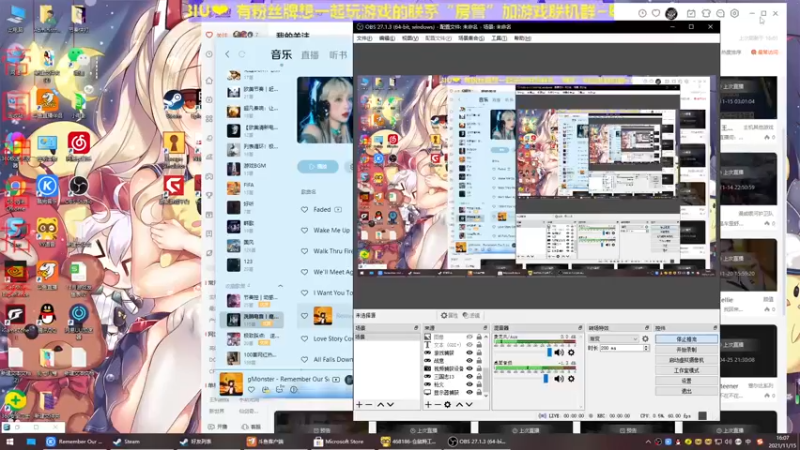Image resolution: width=800 pixels, height=450 pixels.
Task: Open the home icon in the music player sidebar
Action: (209, 81)
